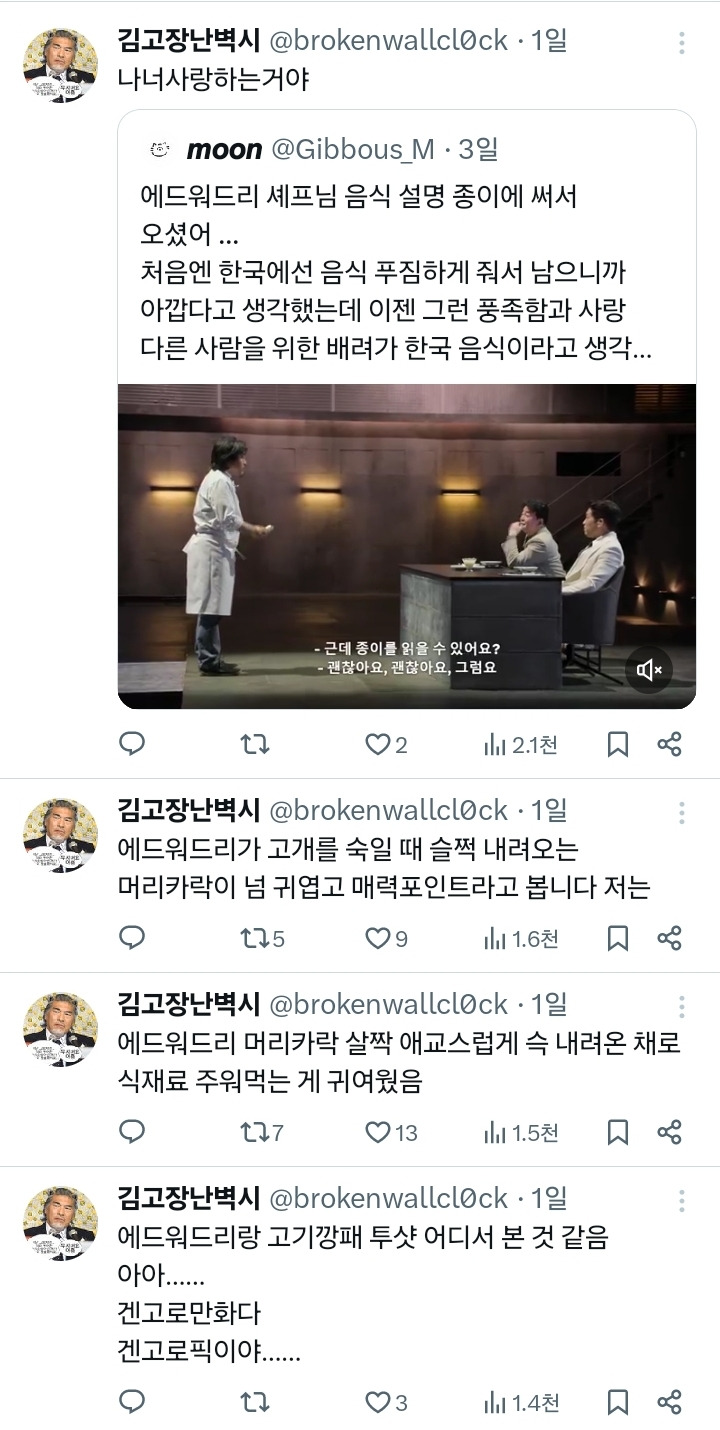Retweet the post with 7 retweets
This screenshot has width=720, height=1430.
(x=263, y=1132)
